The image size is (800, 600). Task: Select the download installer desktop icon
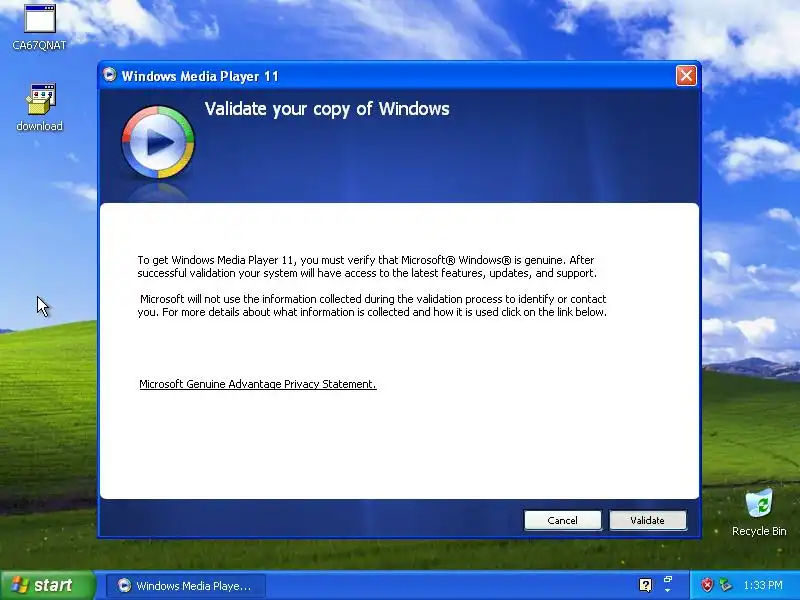coord(40,108)
